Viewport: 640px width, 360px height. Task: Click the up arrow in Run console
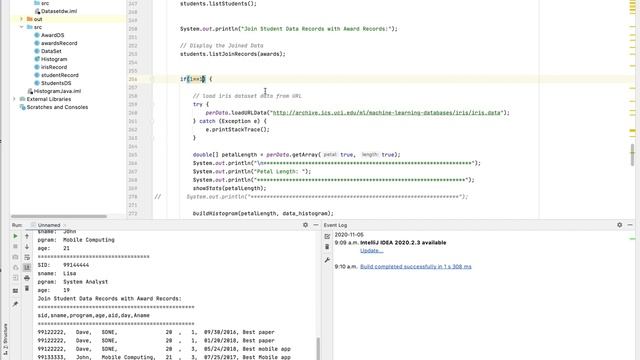pos(27,236)
